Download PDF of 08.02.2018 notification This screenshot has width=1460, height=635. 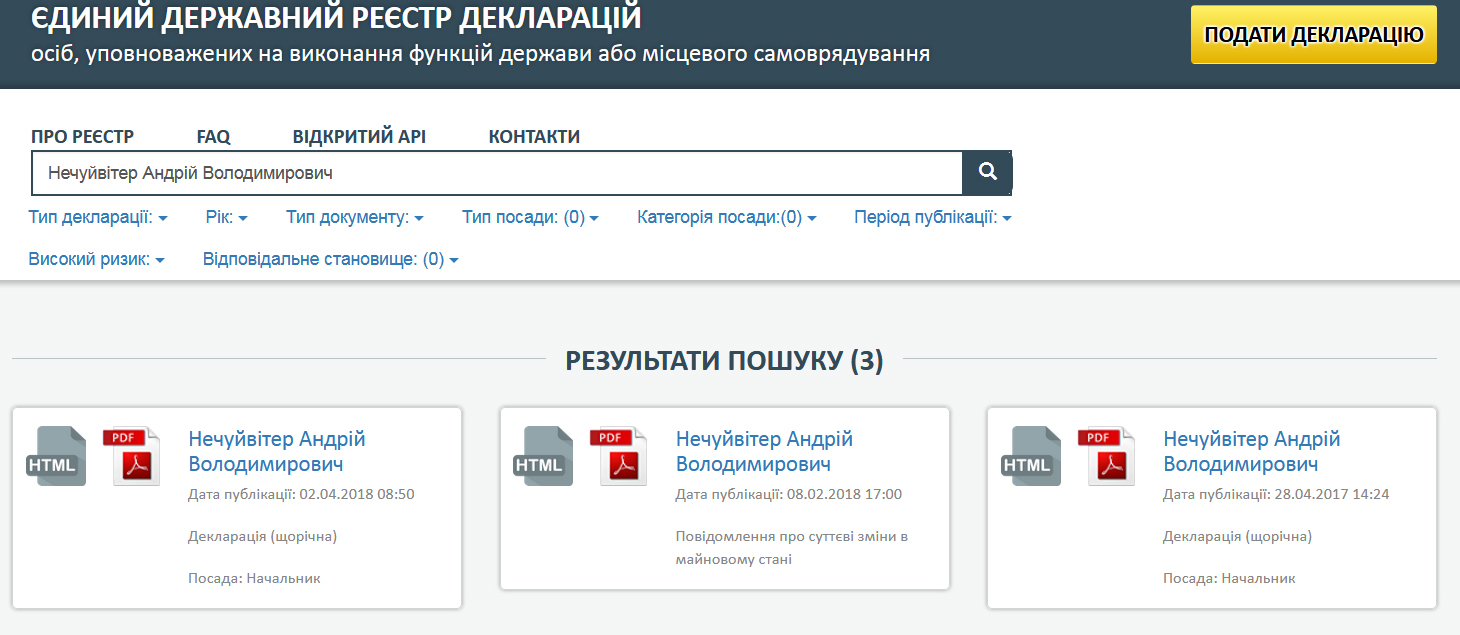(x=619, y=457)
